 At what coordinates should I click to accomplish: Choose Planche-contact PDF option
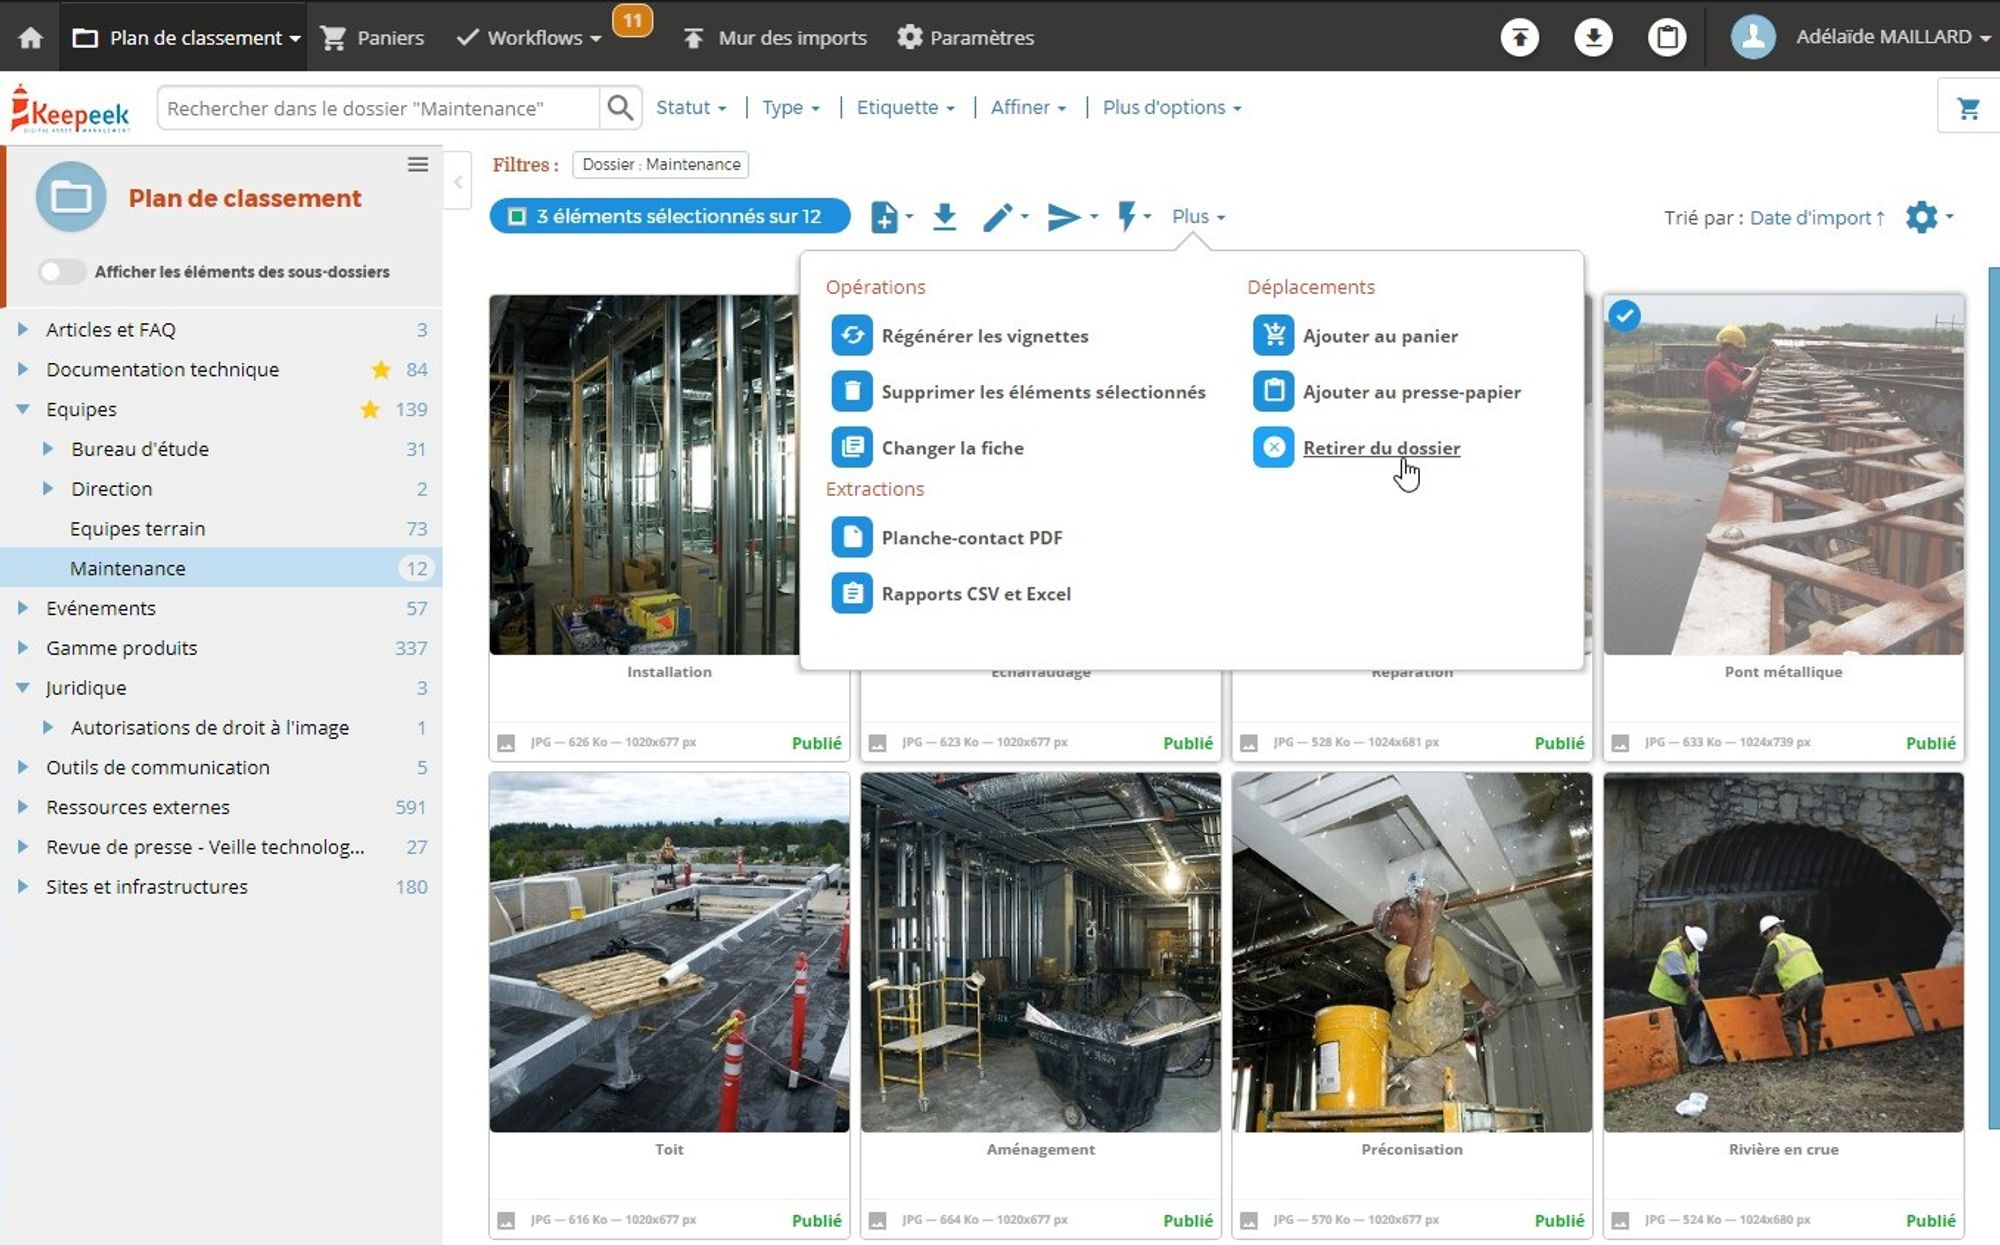[x=971, y=538]
